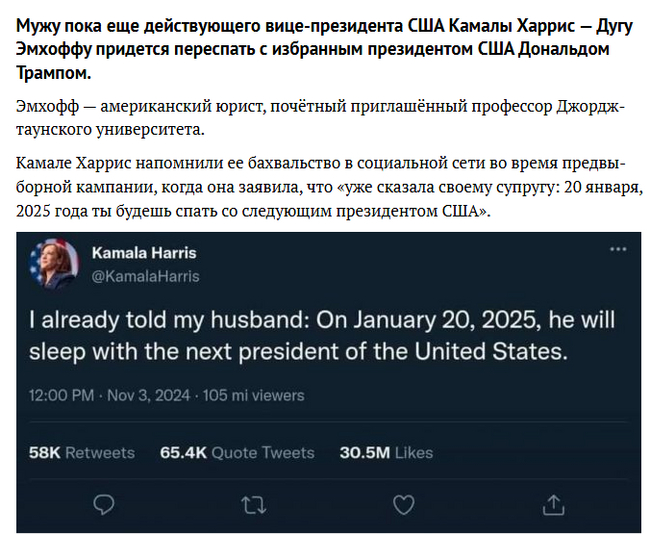This screenshot has height=534, width=650.
Task: Open the 65.4K Quote Tweets list
Action: click(237, 452)
